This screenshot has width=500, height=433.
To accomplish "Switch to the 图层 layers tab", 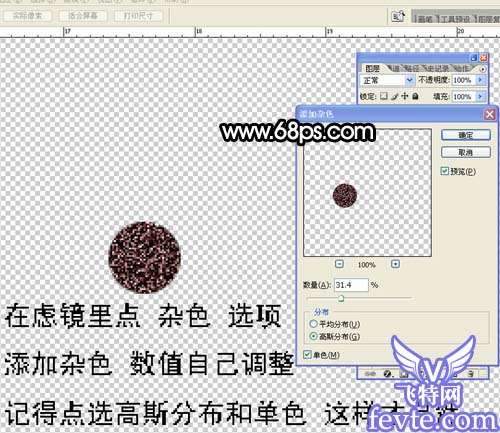I will tap(372, 69).
